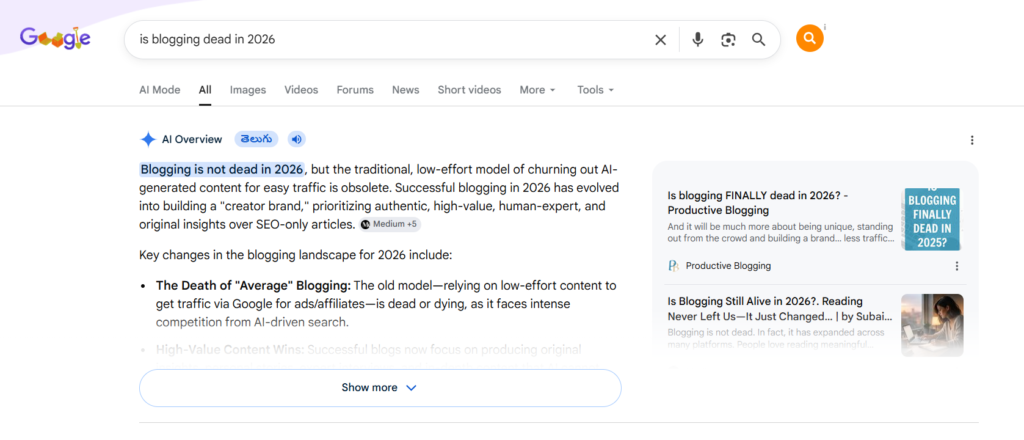Image resolution: width=1024 pixels, height=440 pixels.
Task: Open Google Lens image search icon
Action: pyautogui.click(x=728, y=40)
